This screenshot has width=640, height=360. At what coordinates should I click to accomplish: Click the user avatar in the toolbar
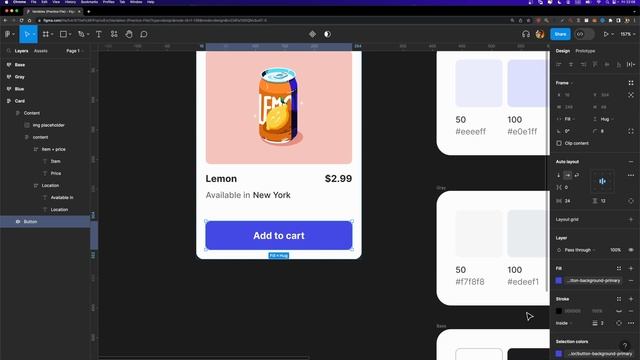(540, 34)
